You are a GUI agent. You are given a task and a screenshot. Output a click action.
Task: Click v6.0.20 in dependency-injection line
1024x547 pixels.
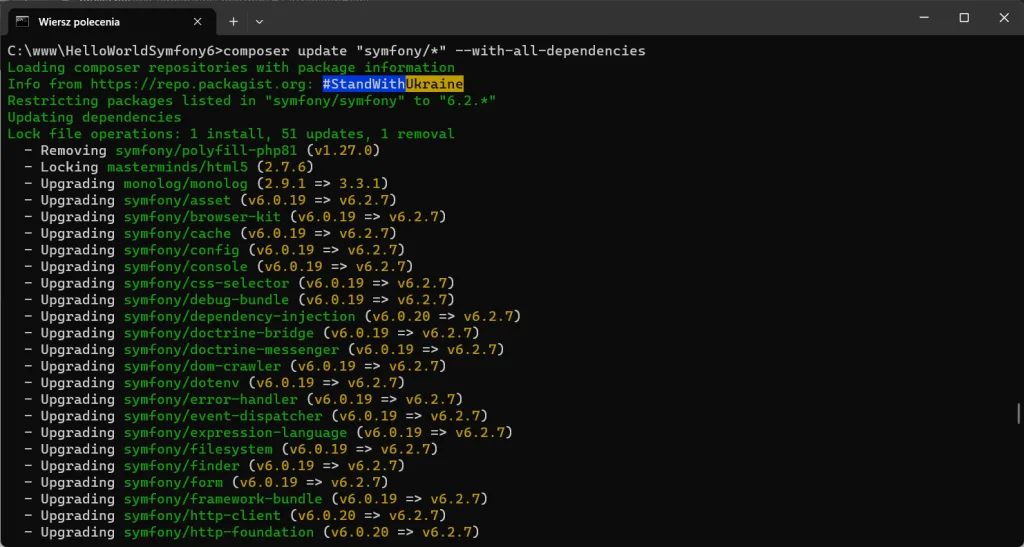(x=401, y=317)
